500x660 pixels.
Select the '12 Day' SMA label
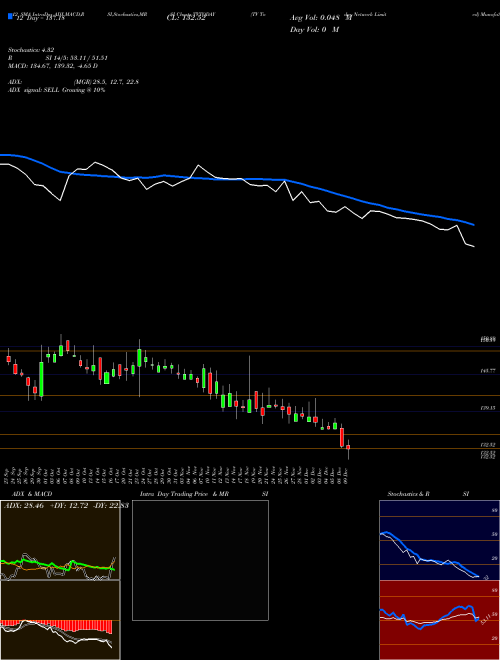click(x=40, y=18)
